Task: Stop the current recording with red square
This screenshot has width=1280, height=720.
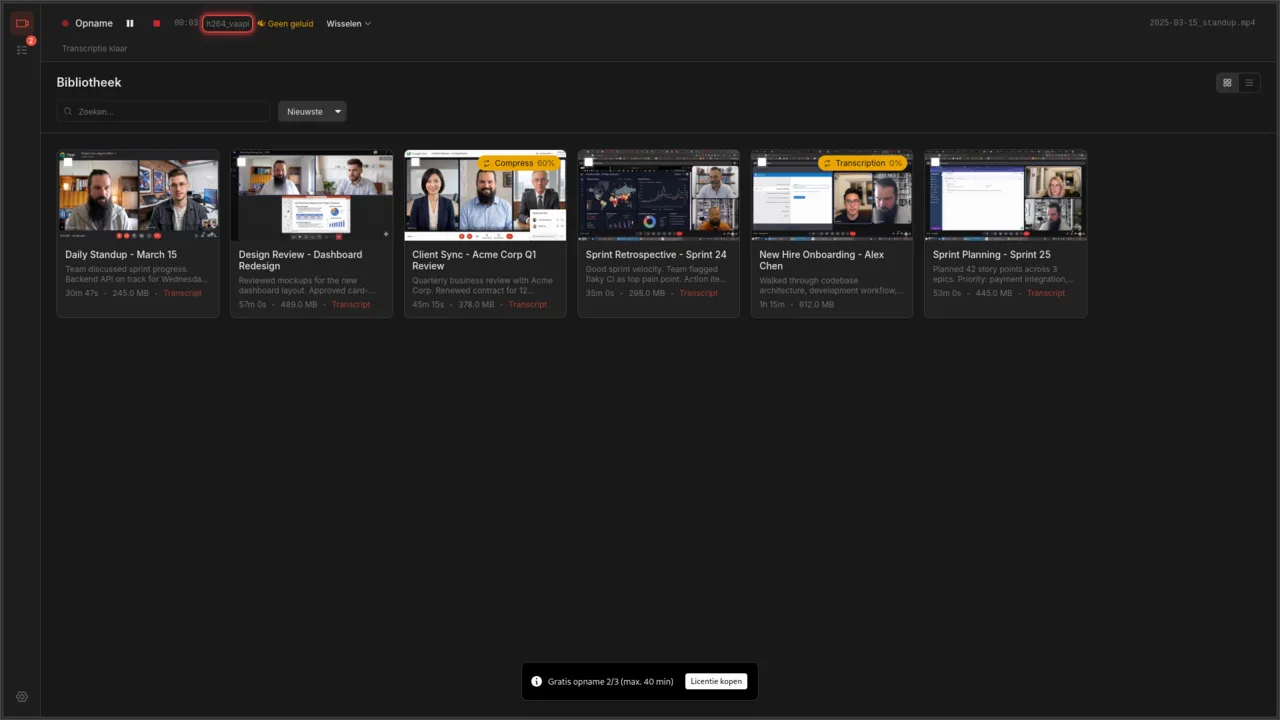Action: [x=156, y=23]
